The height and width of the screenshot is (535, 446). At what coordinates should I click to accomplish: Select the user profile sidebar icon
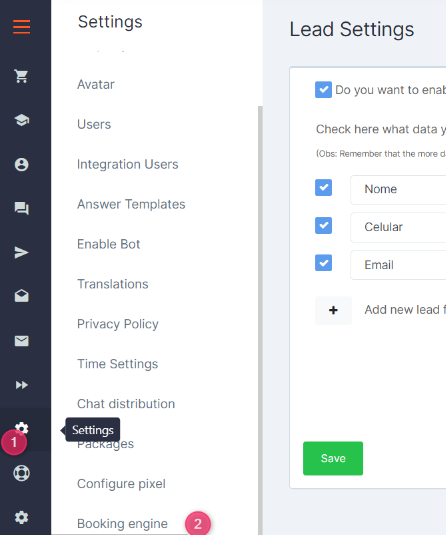tap(21, 164)
